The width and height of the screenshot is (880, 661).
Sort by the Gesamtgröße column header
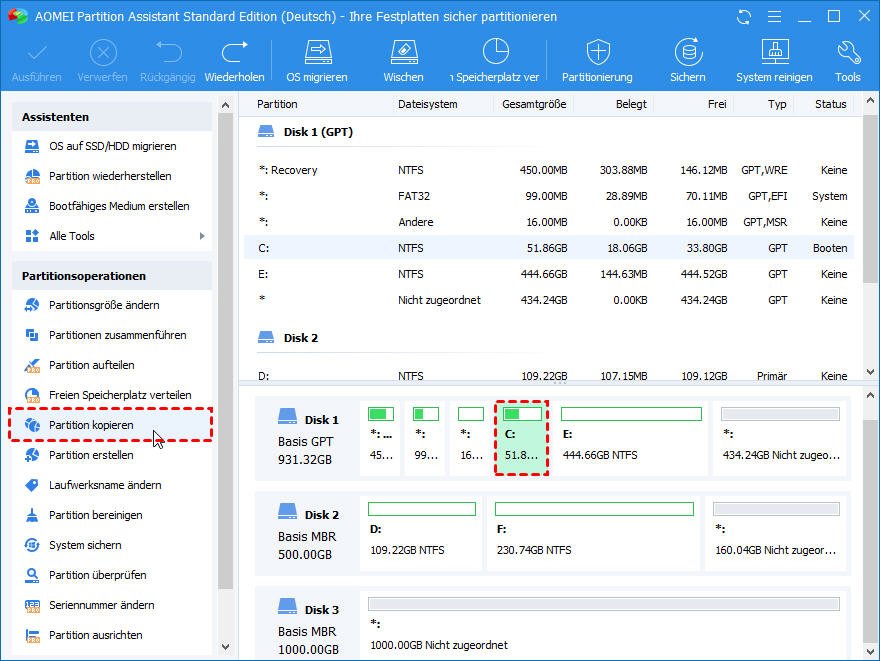534,104
